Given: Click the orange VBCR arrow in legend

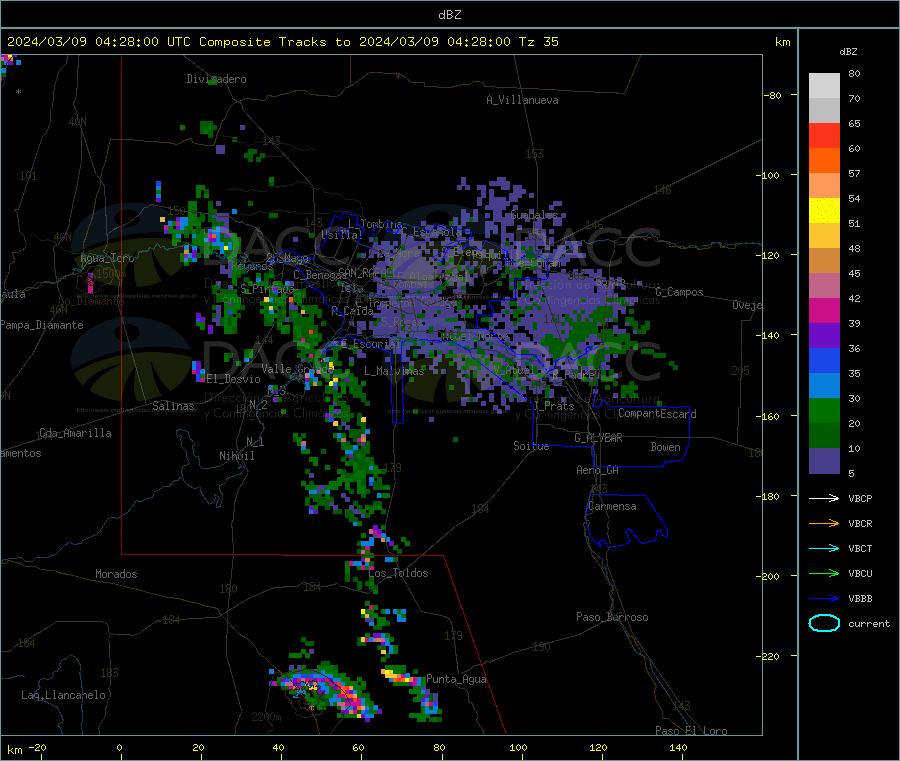Looking at the screenshot, I should pos(824,523).
